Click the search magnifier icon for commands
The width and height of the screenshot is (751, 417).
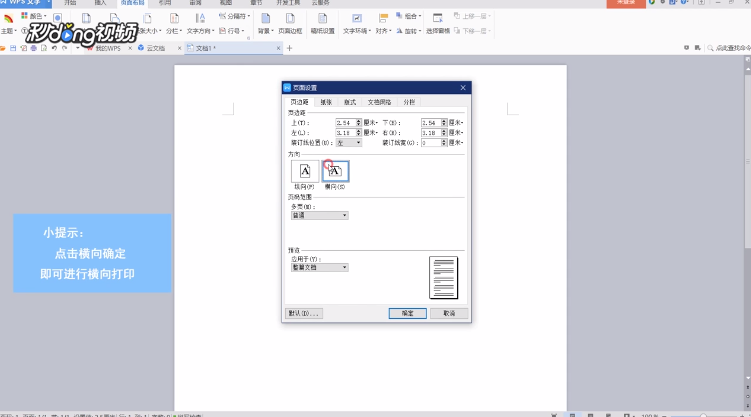point(710,48)
